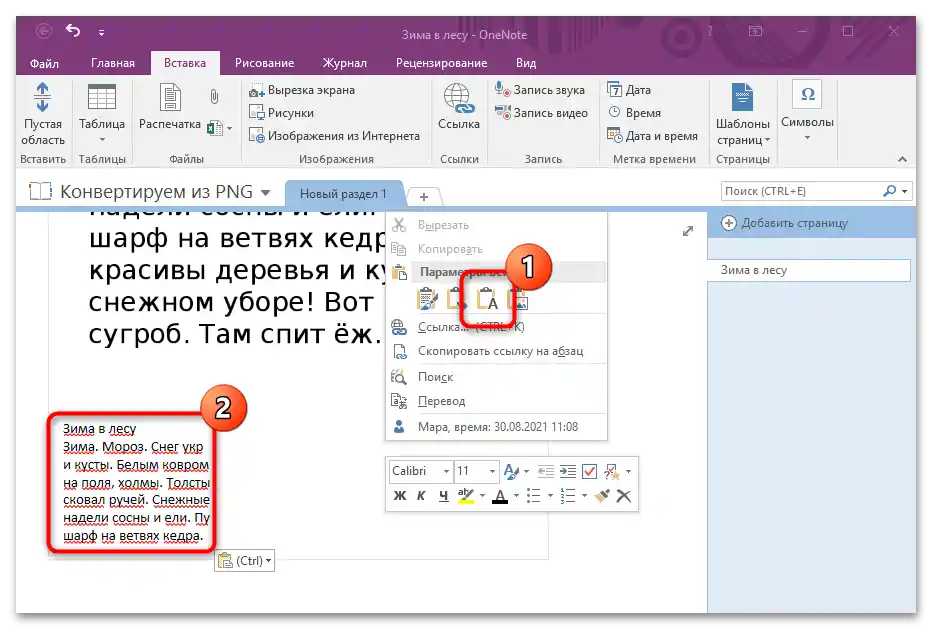The height and width of the screenshot is (629, 932).
Task: Paste keeping source formatting icon
Action: pyautogui.click(x=427, y=299)
